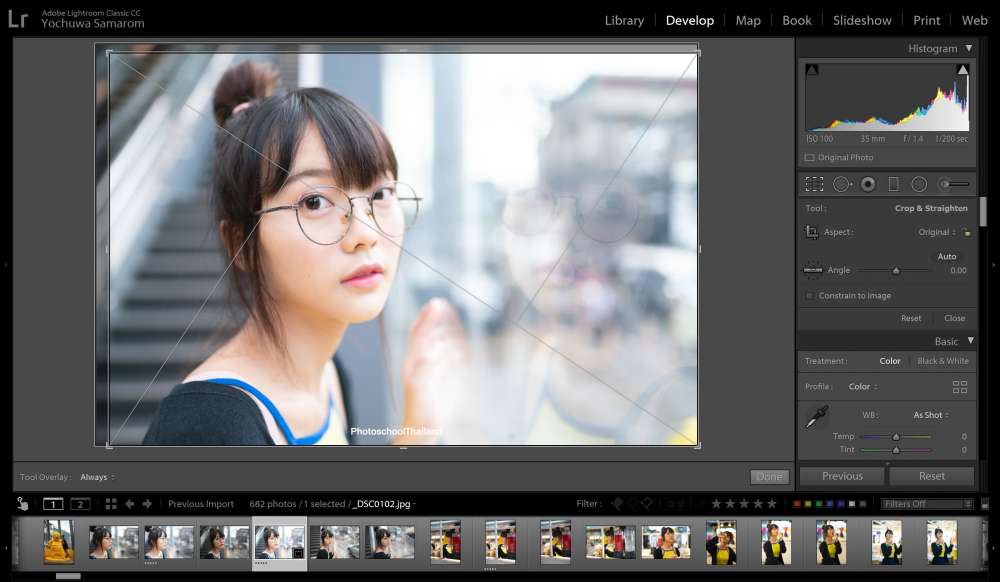1000x582 pixels.
Task: Select the Radial Filter tool
Action: (919, 184)
